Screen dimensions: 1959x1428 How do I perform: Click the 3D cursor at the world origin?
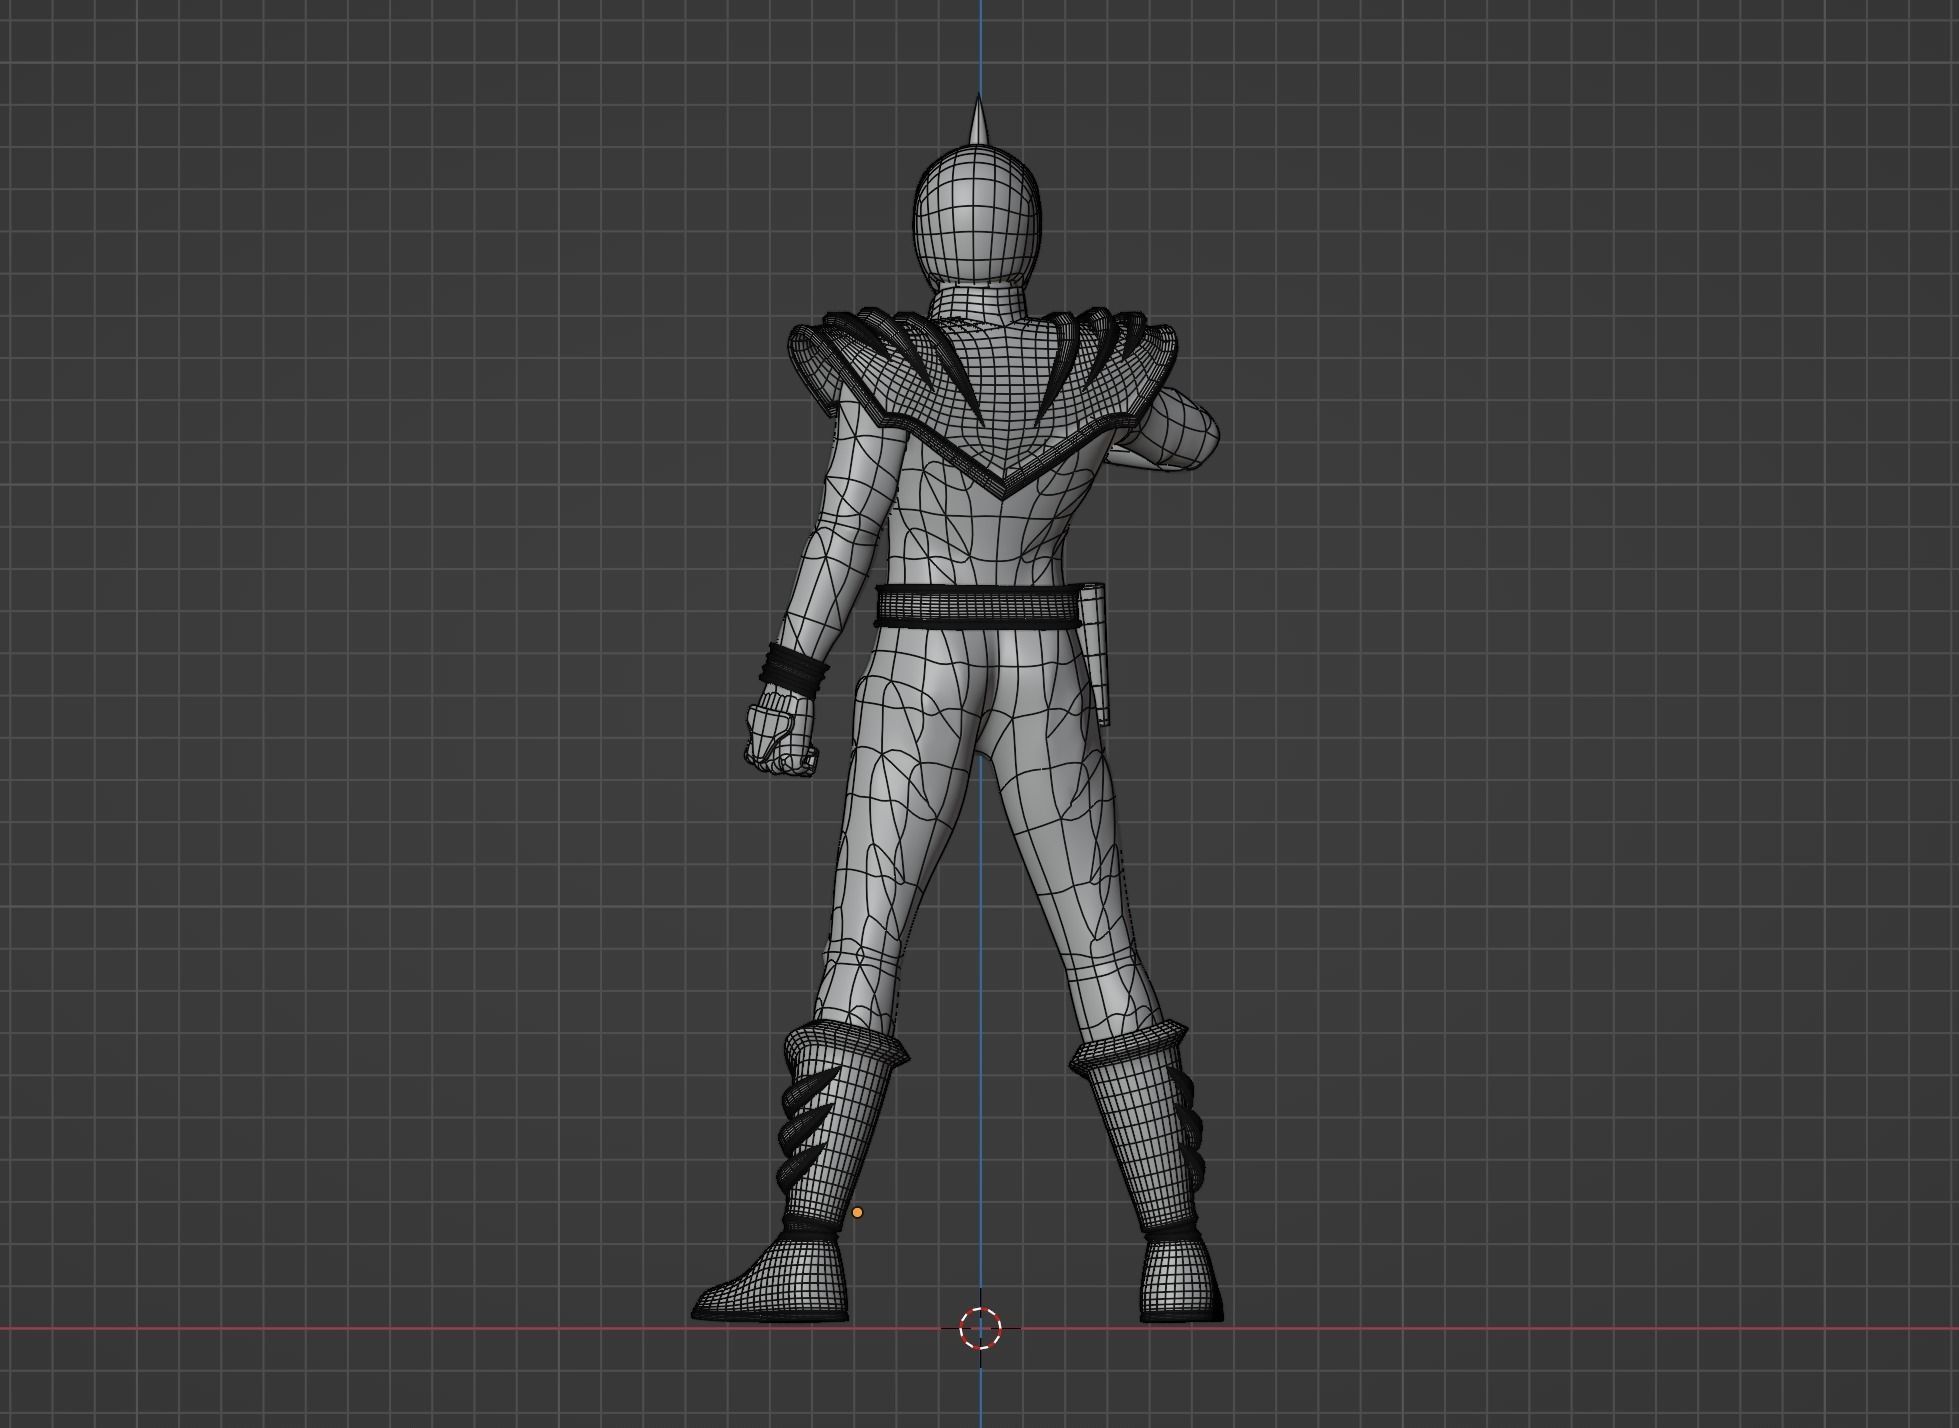coord(980,1328)
